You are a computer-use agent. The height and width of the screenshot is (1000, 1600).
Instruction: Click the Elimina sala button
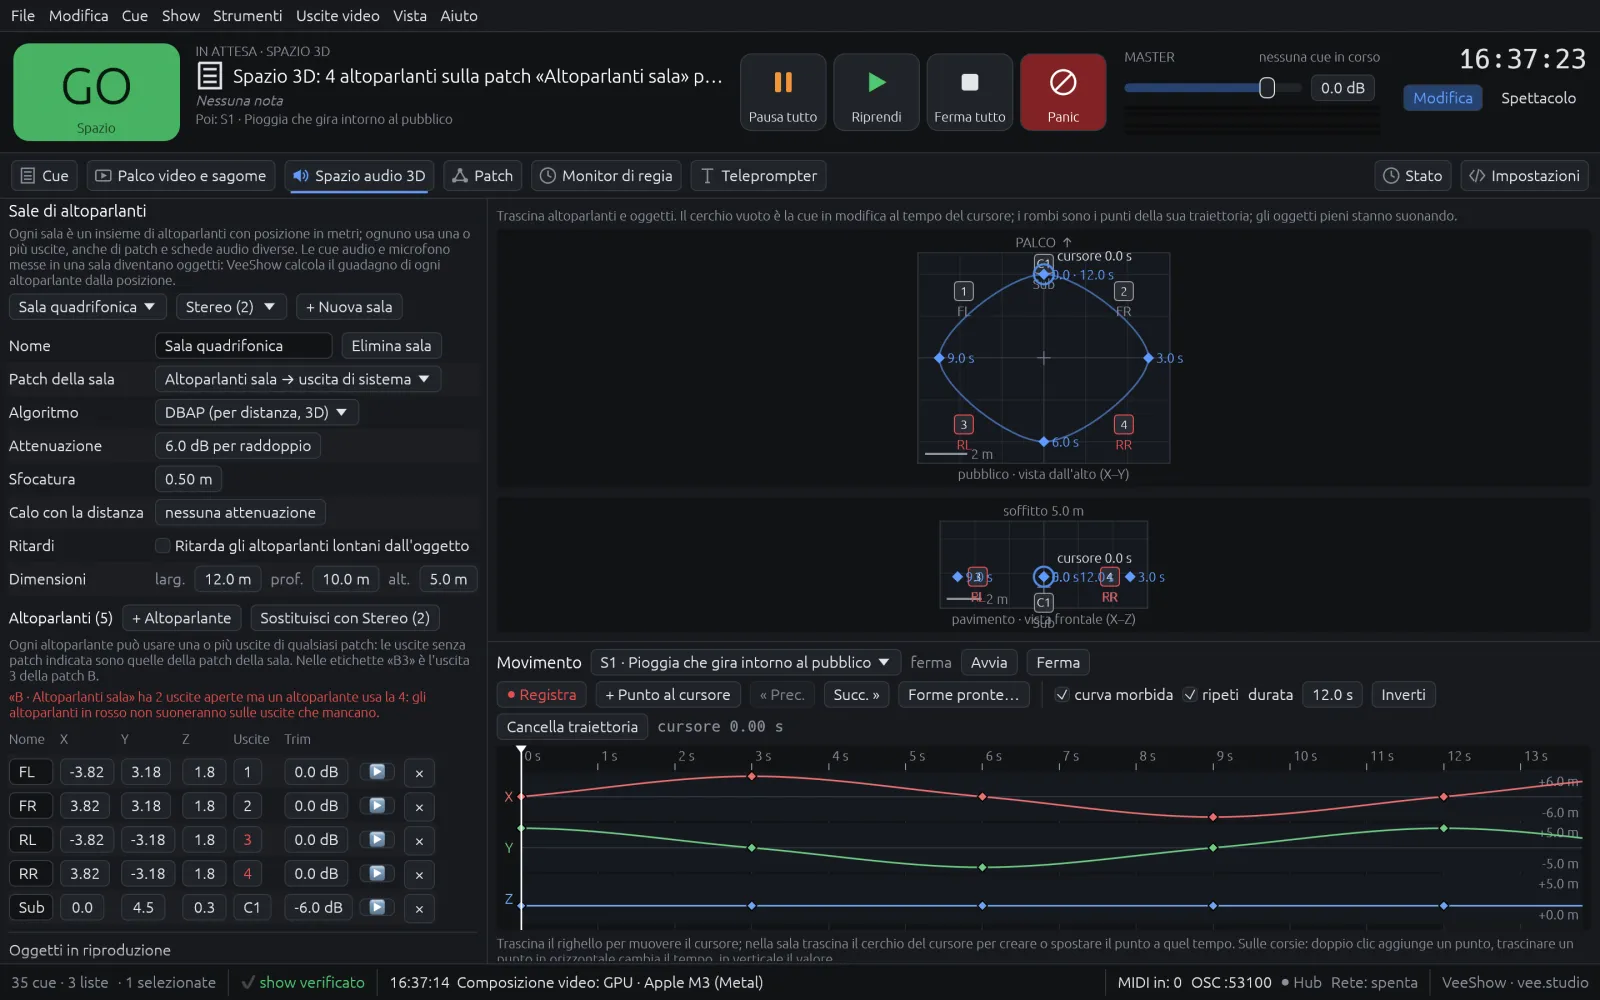coord(391,346)
